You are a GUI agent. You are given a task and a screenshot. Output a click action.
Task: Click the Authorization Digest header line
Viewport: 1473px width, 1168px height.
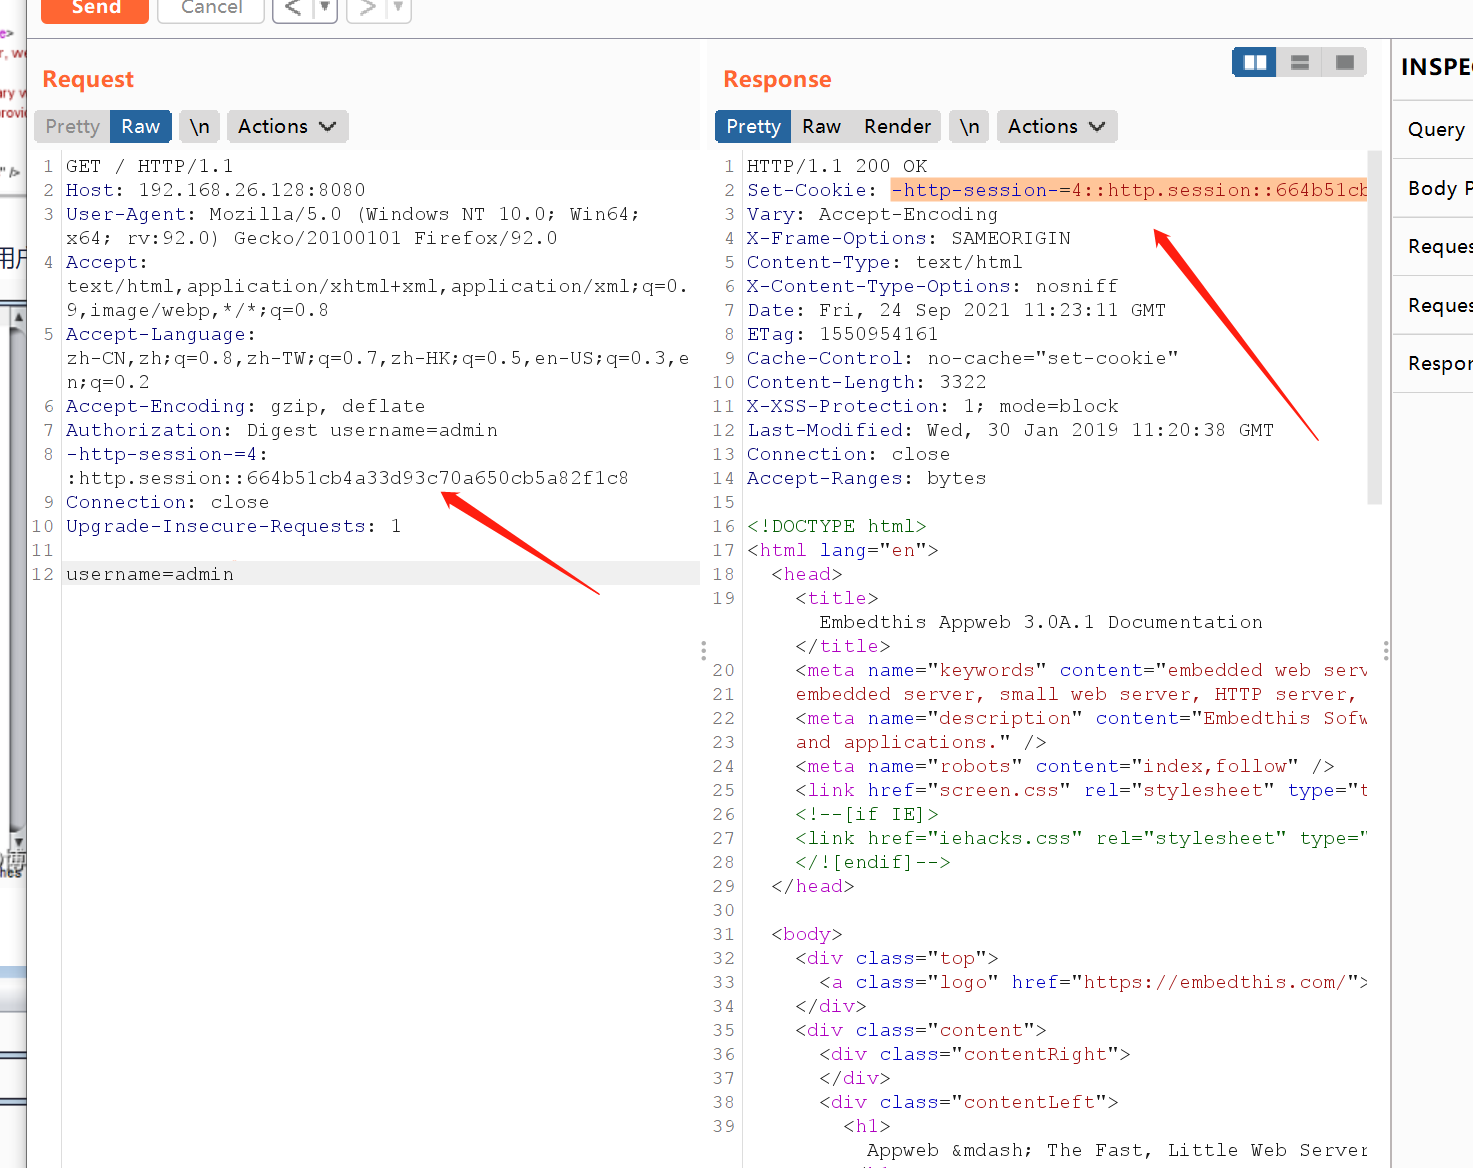(282, 430)
